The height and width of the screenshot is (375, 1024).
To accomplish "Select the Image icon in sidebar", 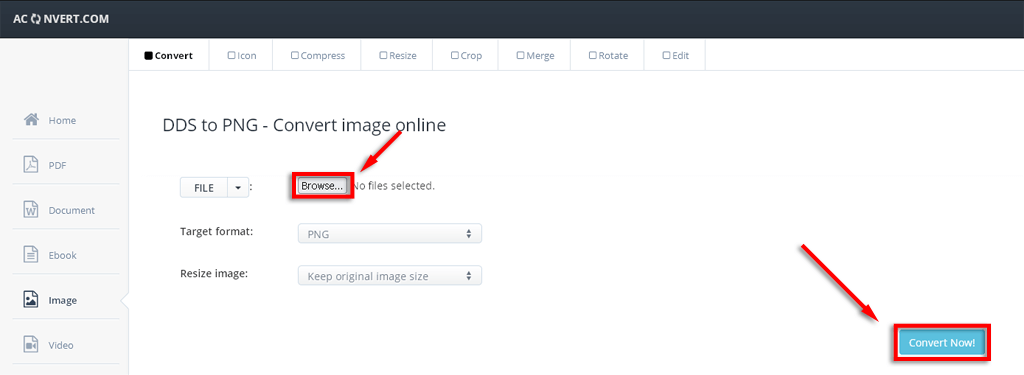I will [x=31, y=300].
